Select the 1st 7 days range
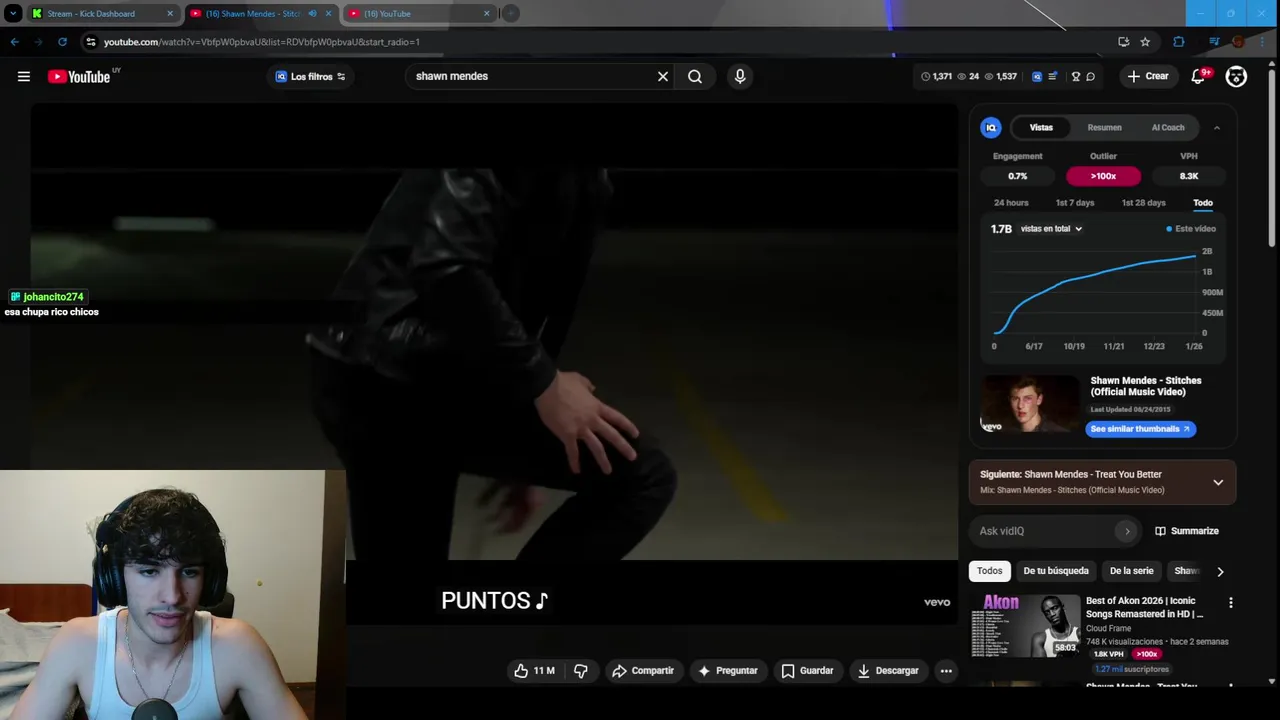This screenshot has width=1280, height=720. [x=1075, y=203]
